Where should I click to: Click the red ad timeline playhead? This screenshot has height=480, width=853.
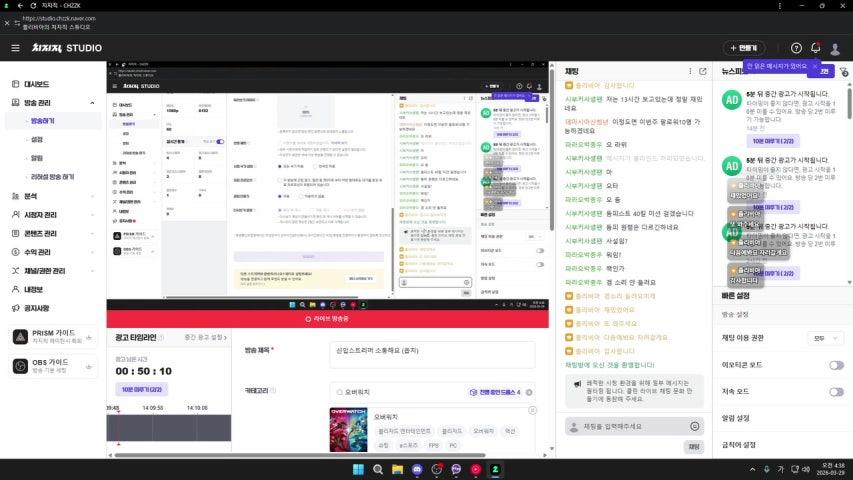click(x=119, y=428)
